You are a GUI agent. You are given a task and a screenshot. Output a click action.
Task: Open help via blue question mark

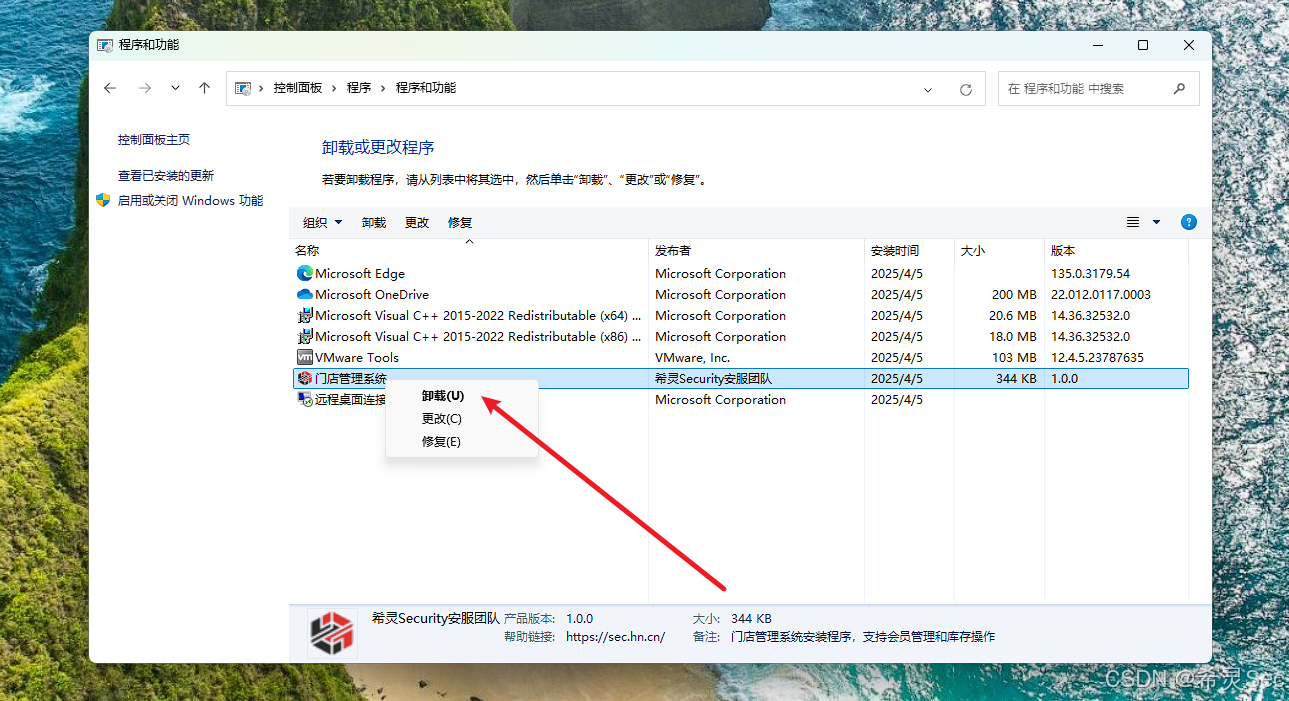click(1189, 222)
